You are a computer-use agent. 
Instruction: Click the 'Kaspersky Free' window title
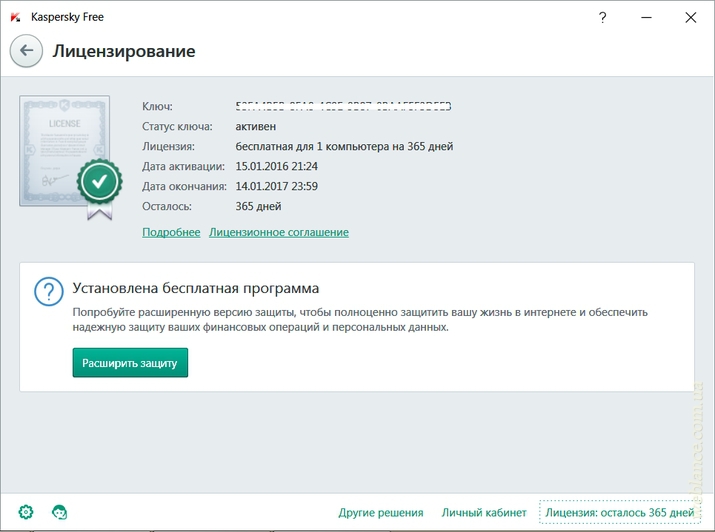[67, 17]
